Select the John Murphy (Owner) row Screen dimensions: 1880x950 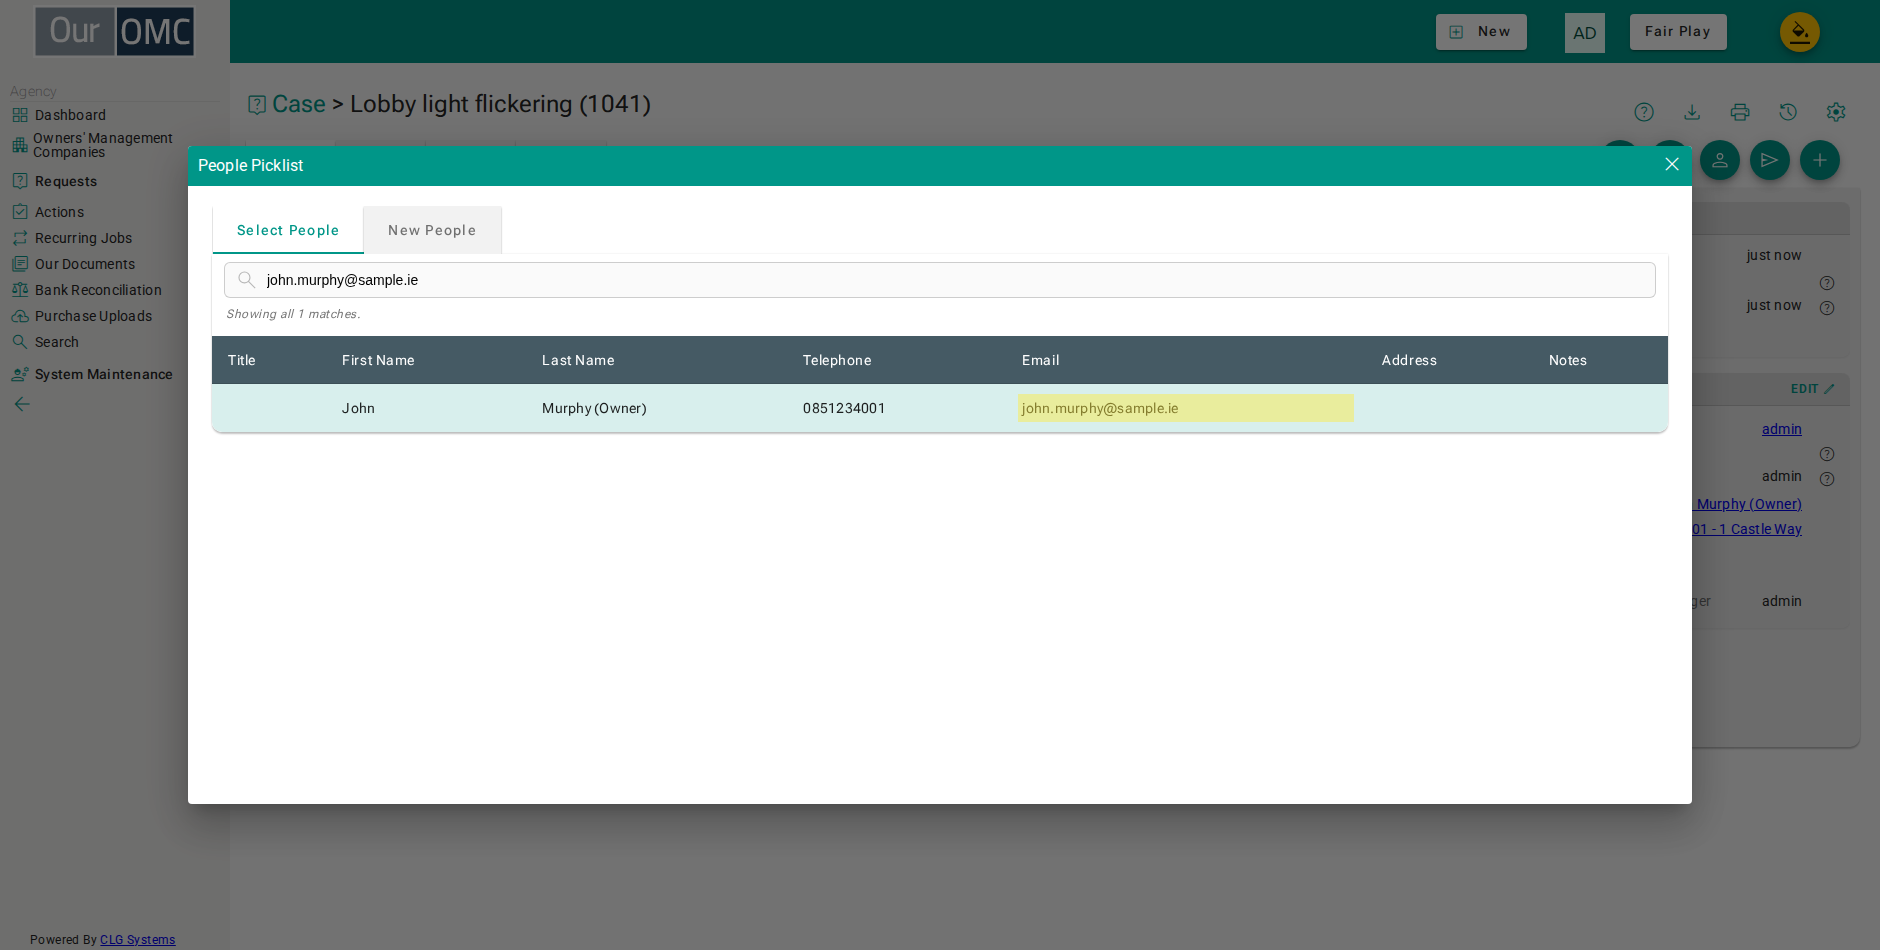pos(940,408)
